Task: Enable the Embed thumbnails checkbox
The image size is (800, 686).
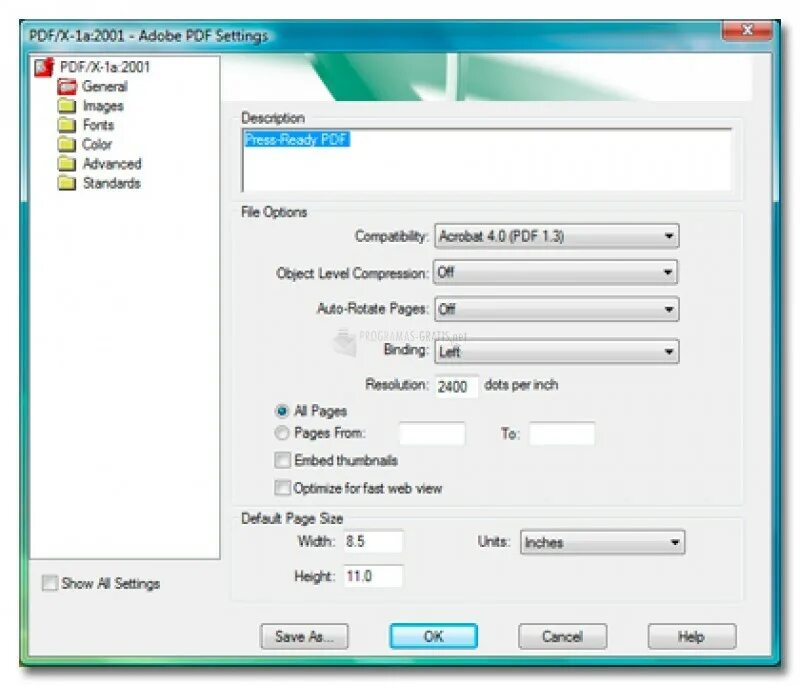Action: (x=282, y=460)
